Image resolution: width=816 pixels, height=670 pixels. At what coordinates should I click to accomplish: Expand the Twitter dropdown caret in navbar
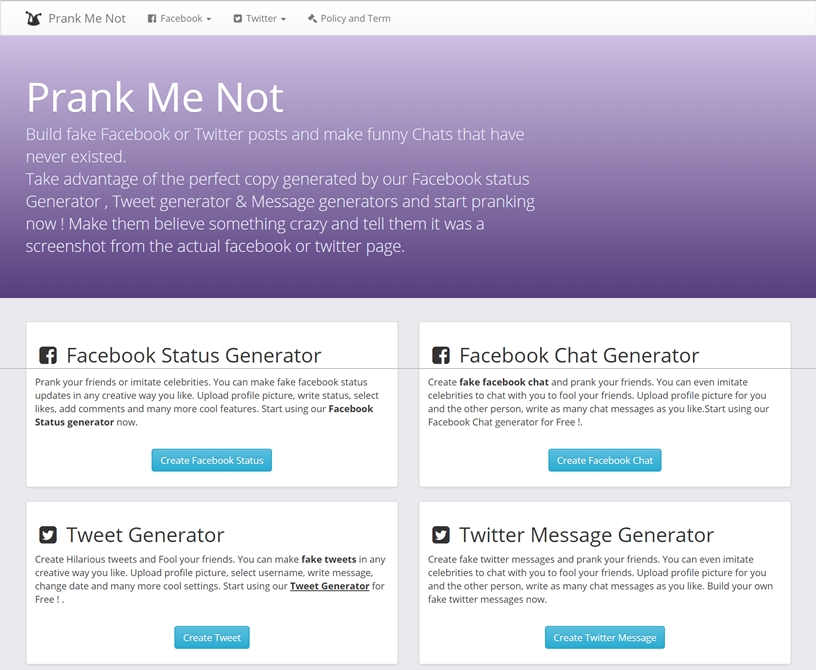[284, 19]
